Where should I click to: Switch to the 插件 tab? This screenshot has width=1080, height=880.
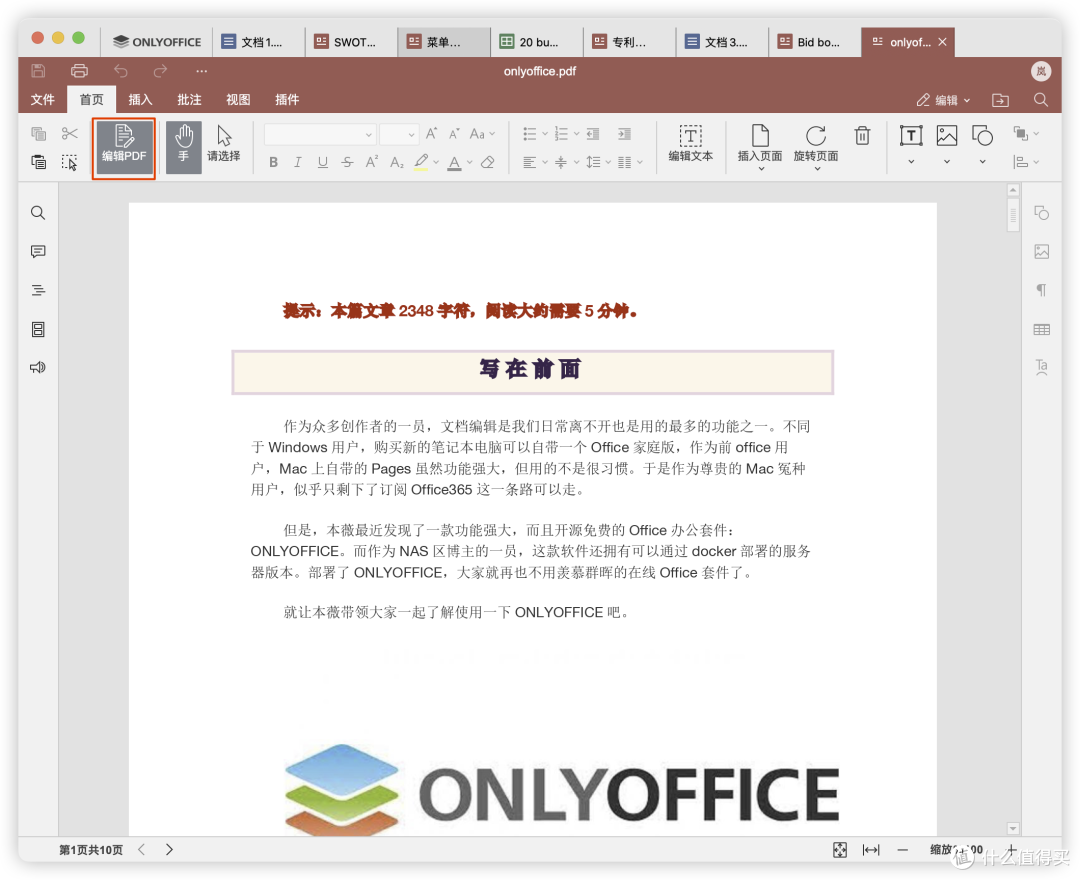click(x=287, y=100)
